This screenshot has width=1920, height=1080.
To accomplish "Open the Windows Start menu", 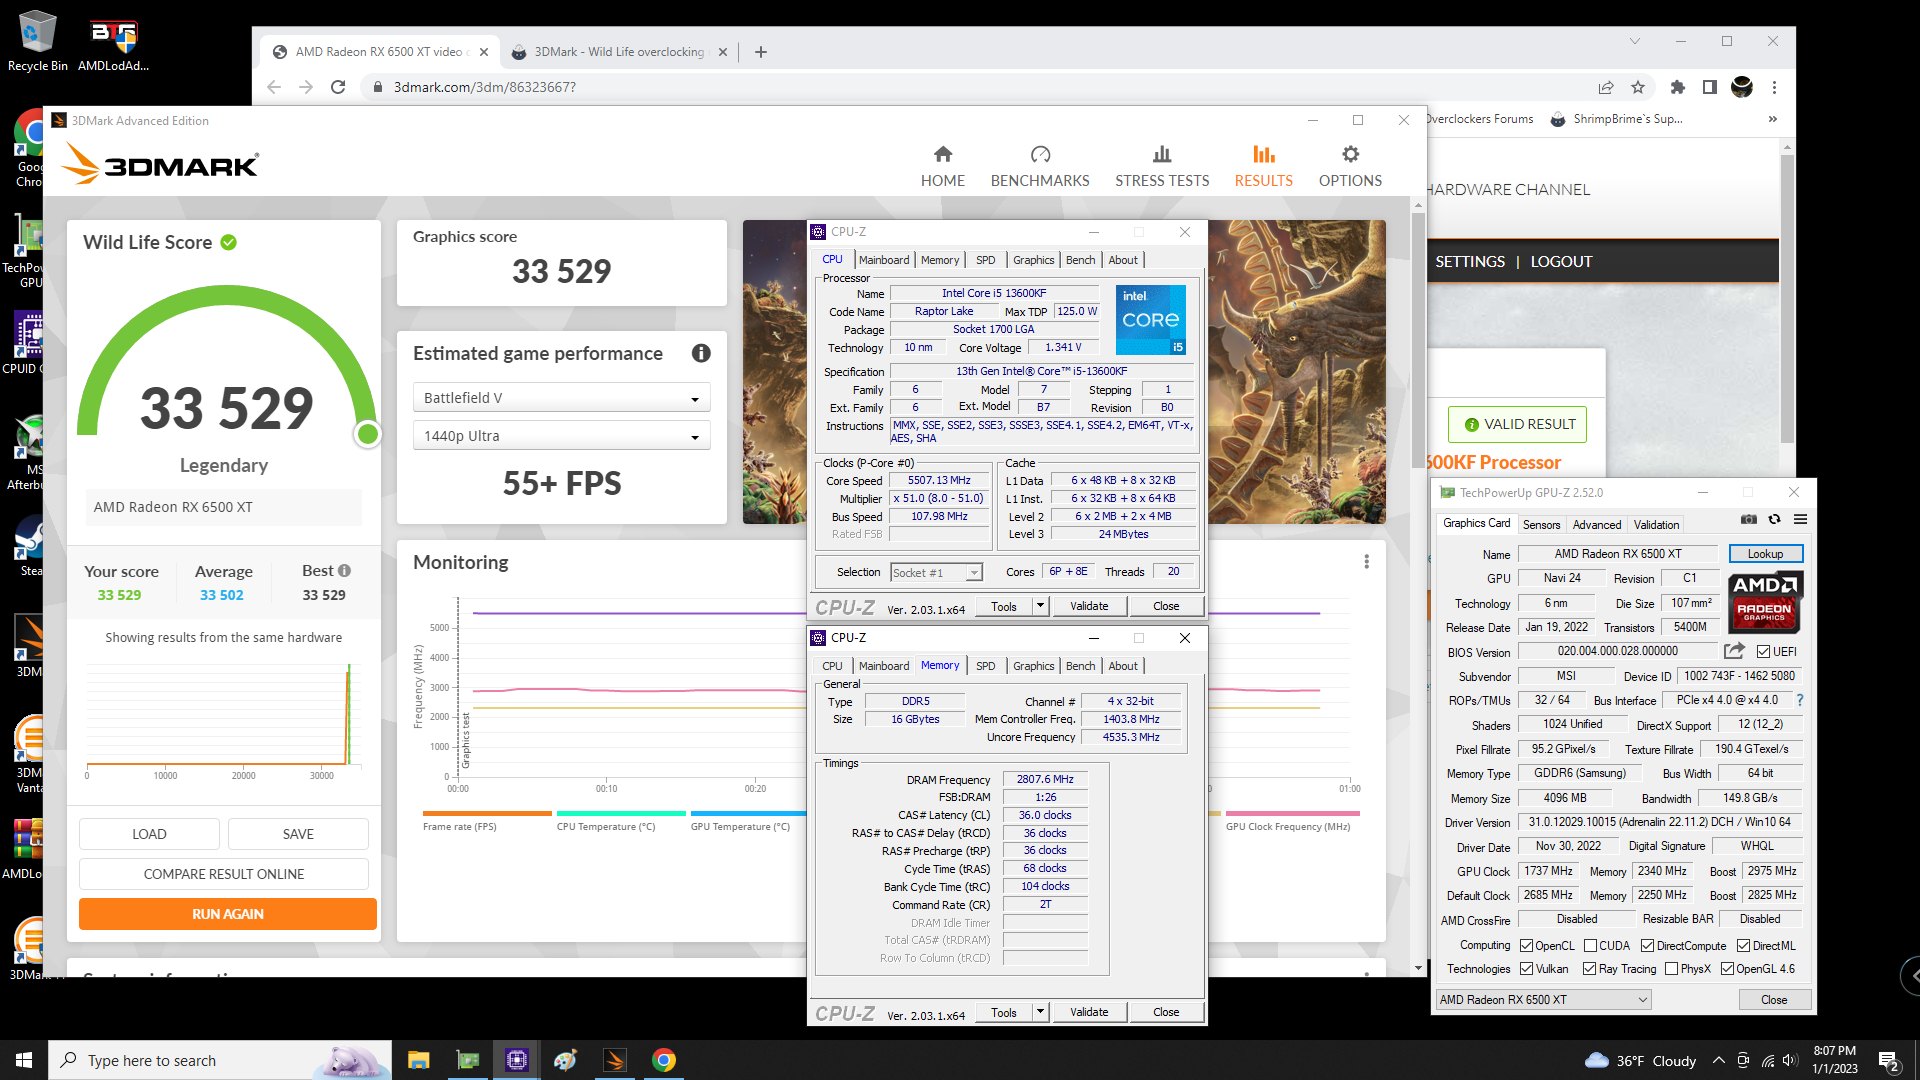I will click(x=24, y=1060).
